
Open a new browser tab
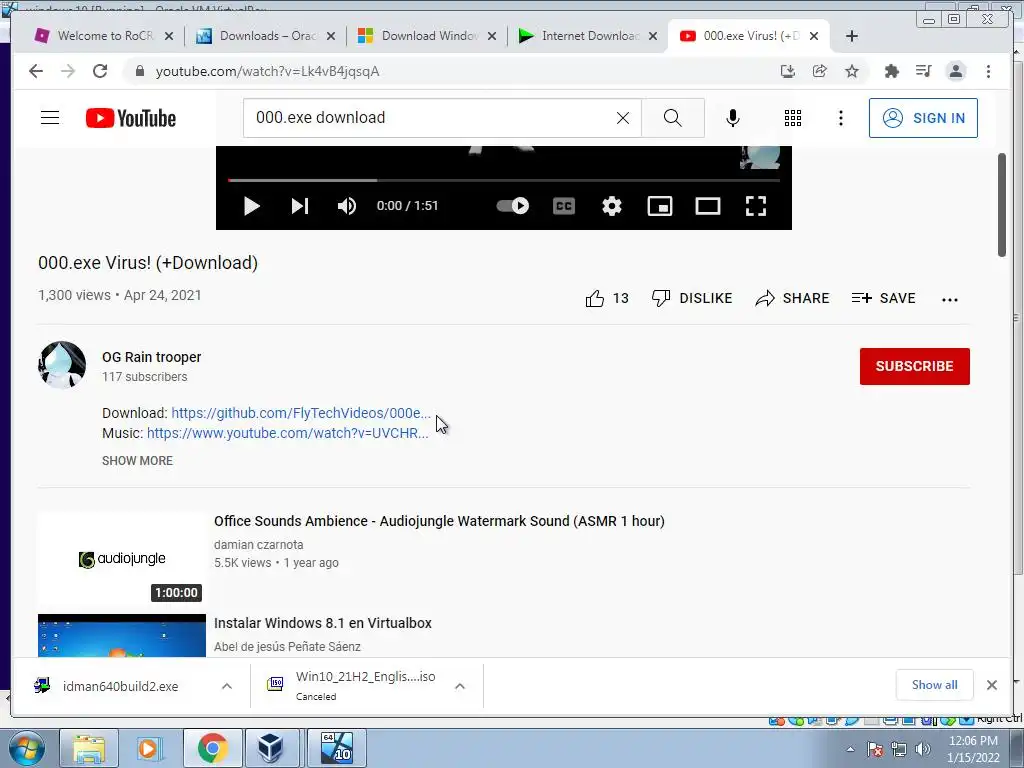(852, 36)
